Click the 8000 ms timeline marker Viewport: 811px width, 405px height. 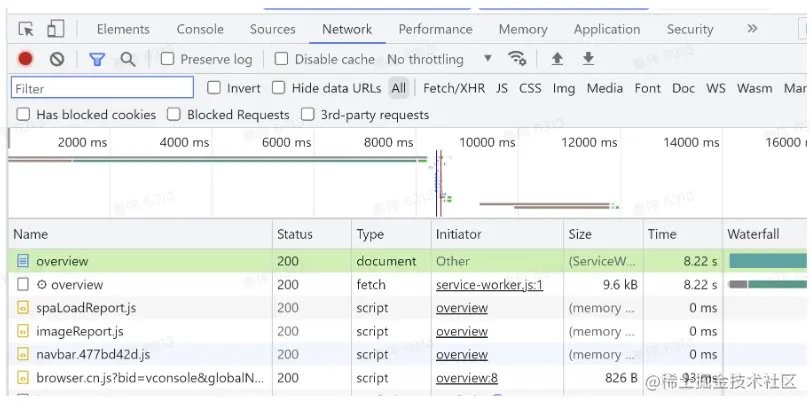[x=389, y=142]
